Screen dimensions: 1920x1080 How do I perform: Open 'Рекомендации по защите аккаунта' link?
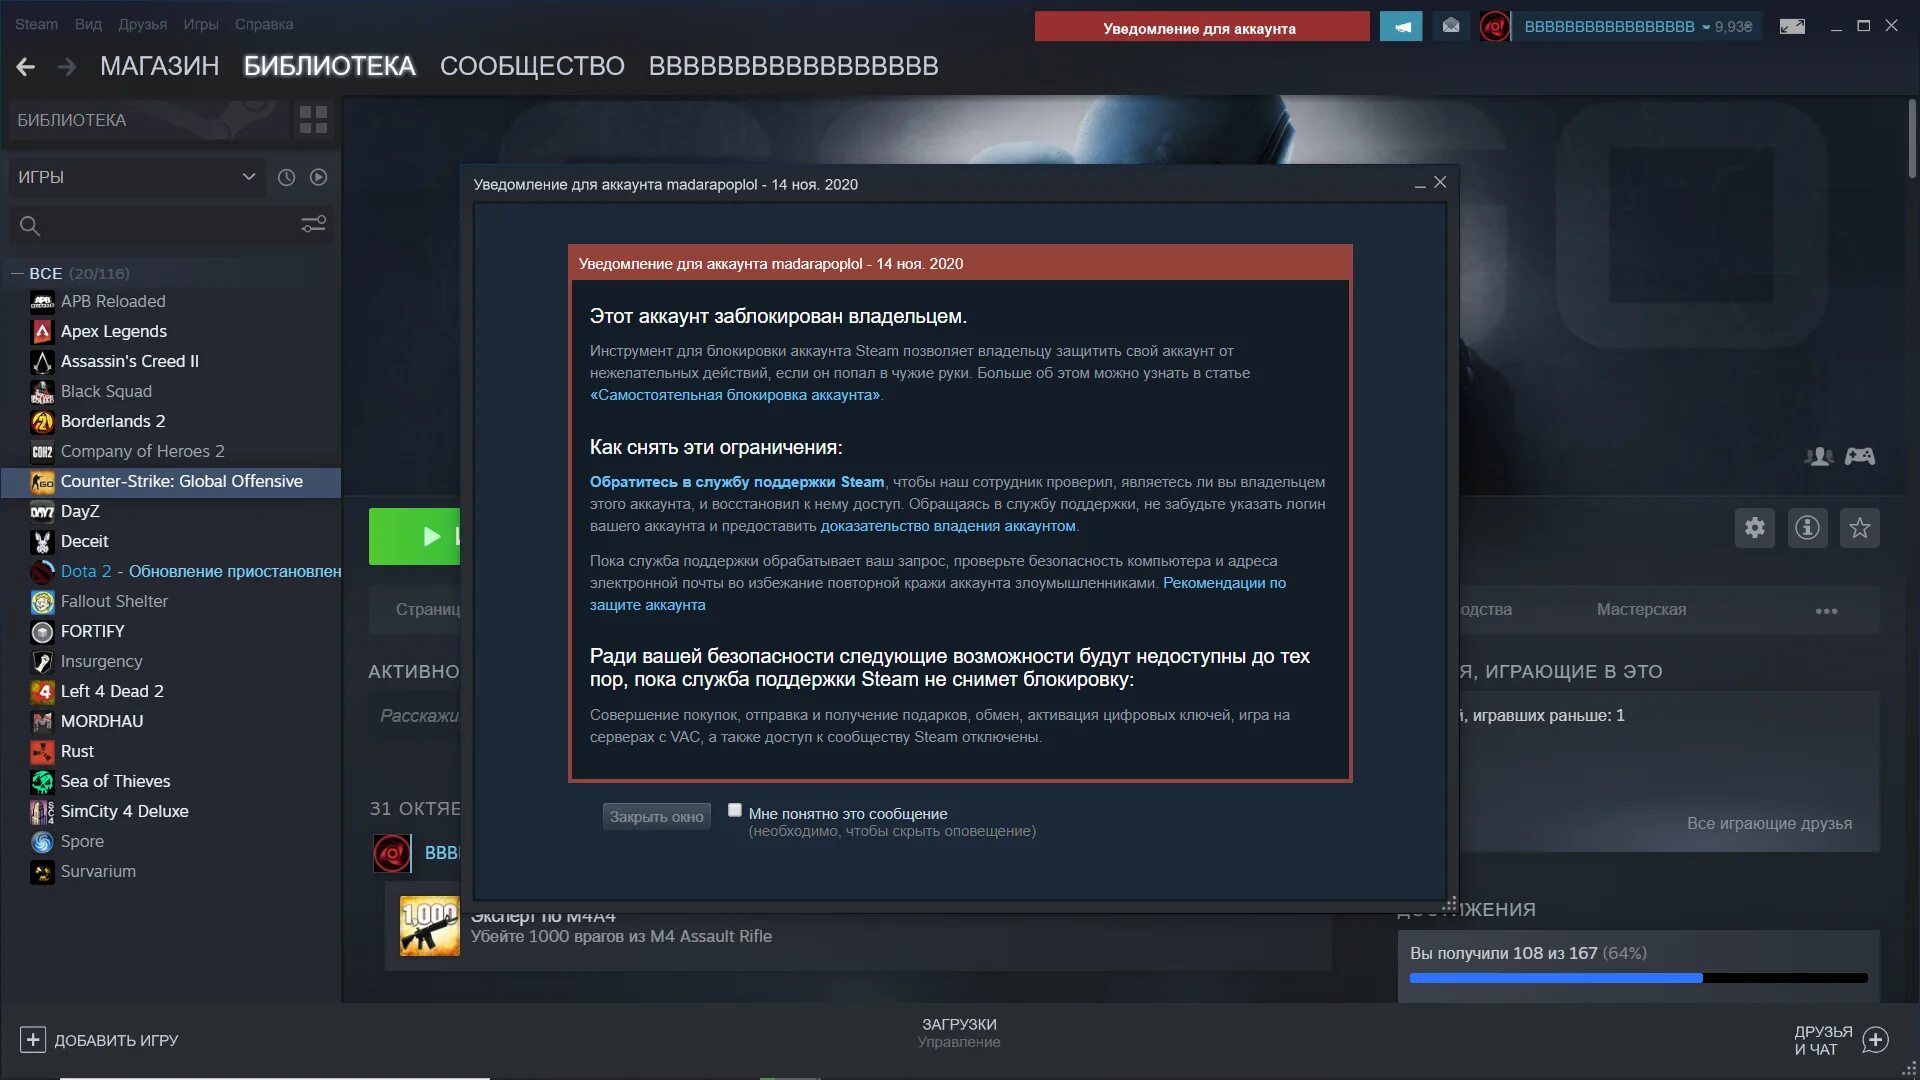937,594
